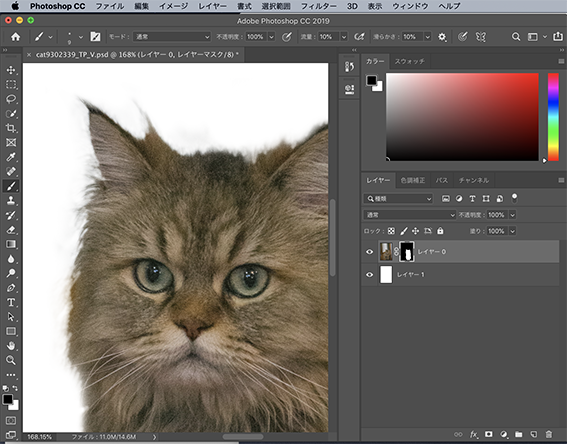This screenshot has height=444, width=567.
Task: Select the Eraser tool
Action: tap(11, 230)
